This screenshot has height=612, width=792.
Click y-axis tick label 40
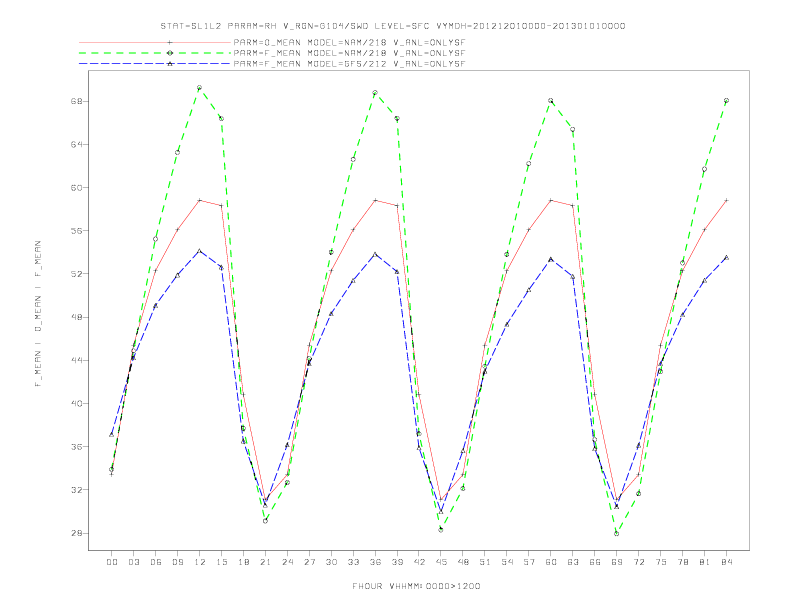pyautogui.click(x=76, y=403)
